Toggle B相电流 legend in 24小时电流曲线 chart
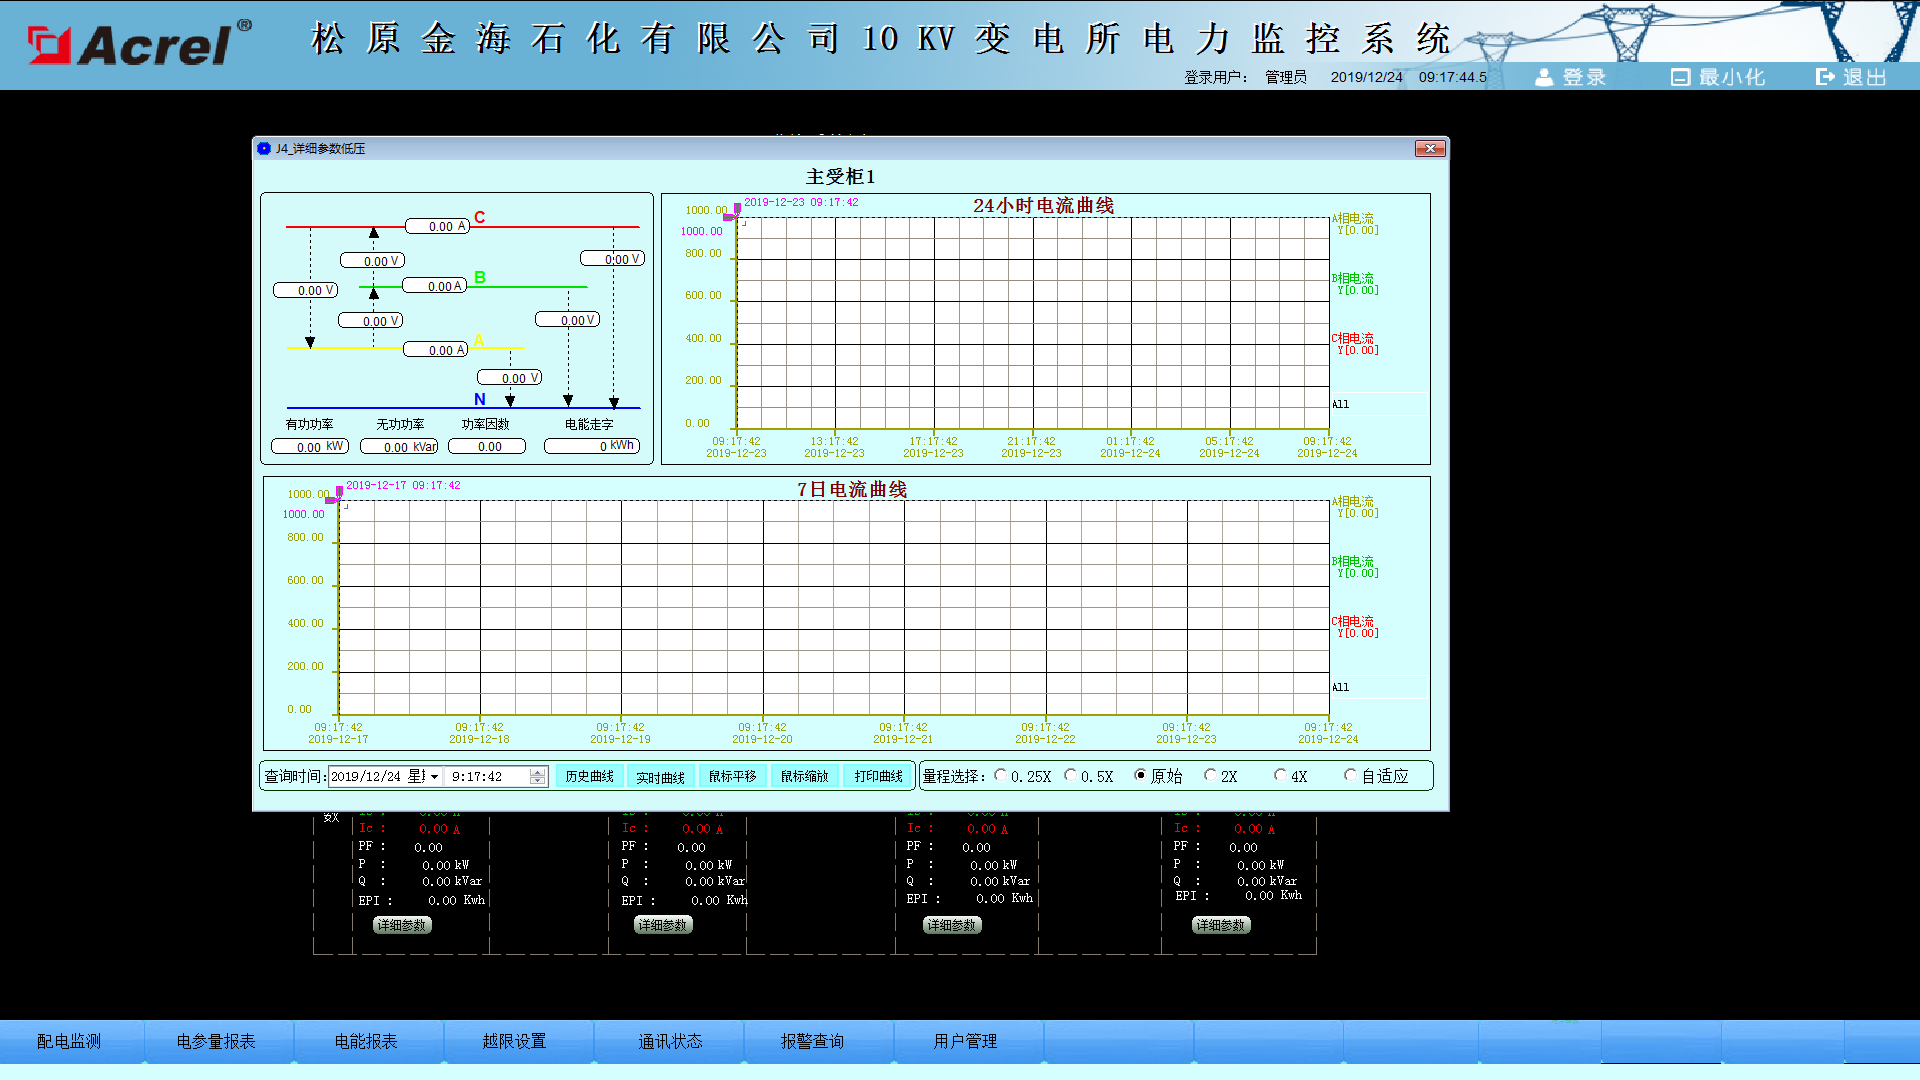The width and height of the screenshot is (1920, 1080). coord(1355,284)
